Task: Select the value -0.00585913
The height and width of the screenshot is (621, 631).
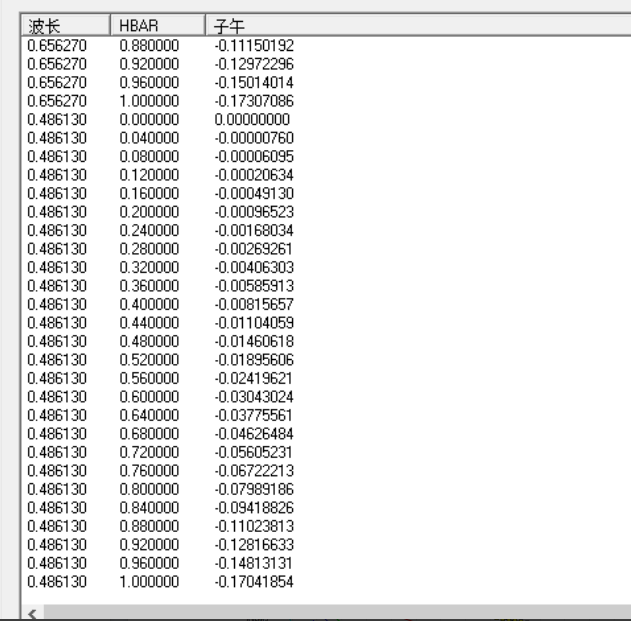Action: (254, 286)
